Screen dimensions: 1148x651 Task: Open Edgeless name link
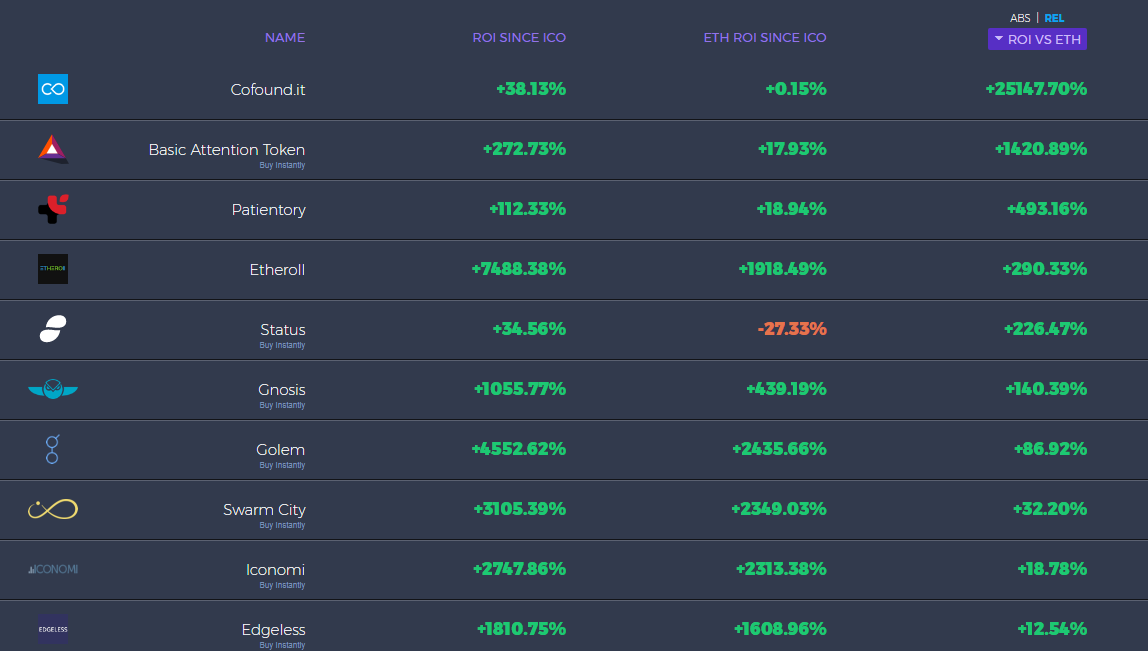[274, 630]
